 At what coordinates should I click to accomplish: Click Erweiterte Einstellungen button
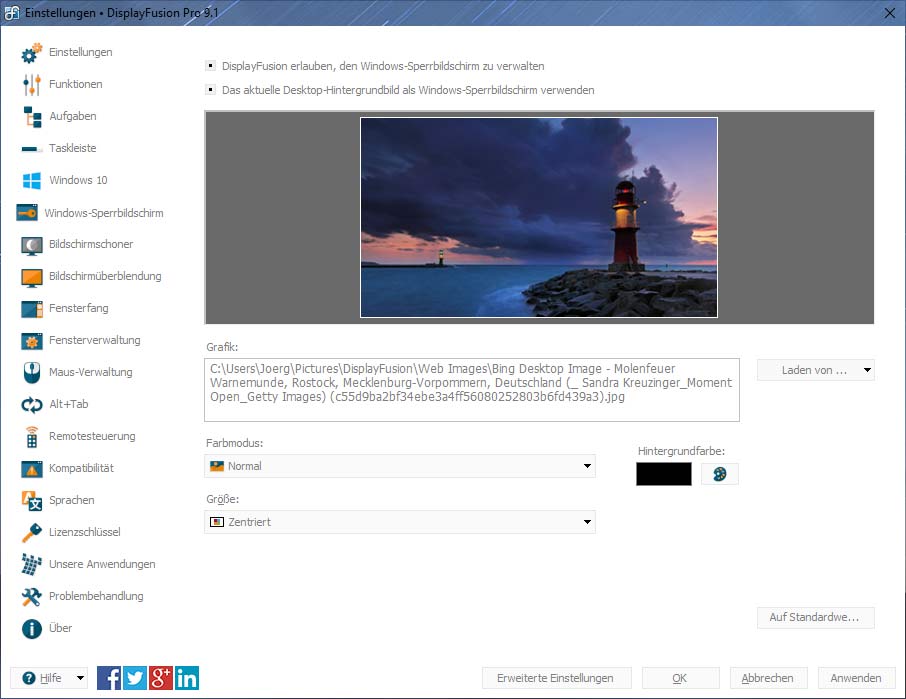coord(556,678)
